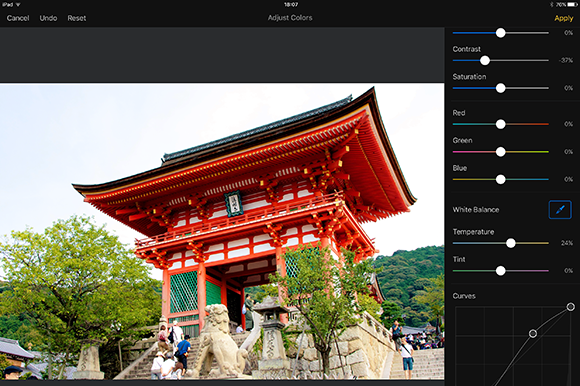Click the Contrast slider handle
Image resolution: width=580 pixels, height=386 pixels.
click(x=485, y=60)
